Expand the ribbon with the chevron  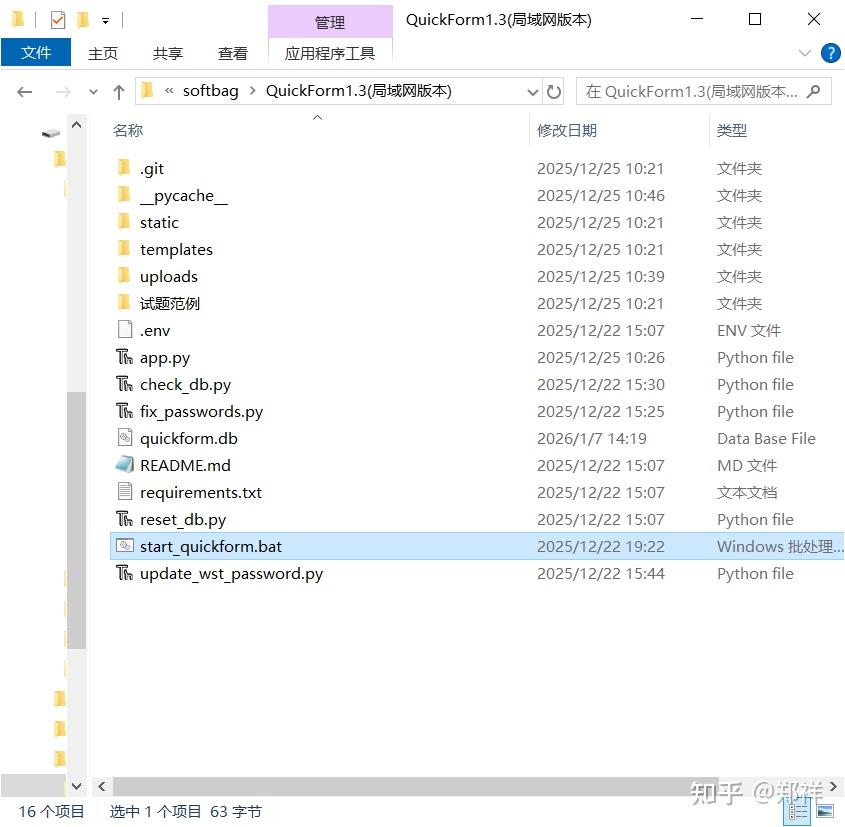pyautogui.click(x=805, y=53)
